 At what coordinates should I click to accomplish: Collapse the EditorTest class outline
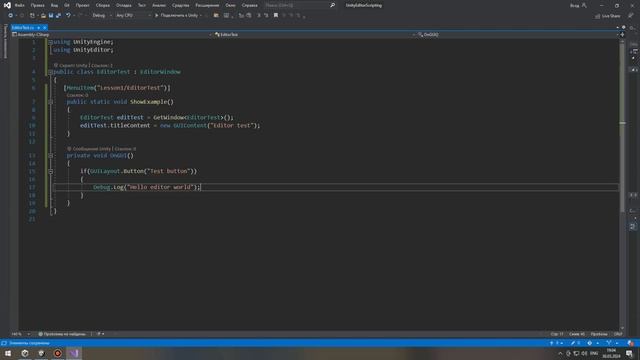pyautogui.click(x=51, y=72)
